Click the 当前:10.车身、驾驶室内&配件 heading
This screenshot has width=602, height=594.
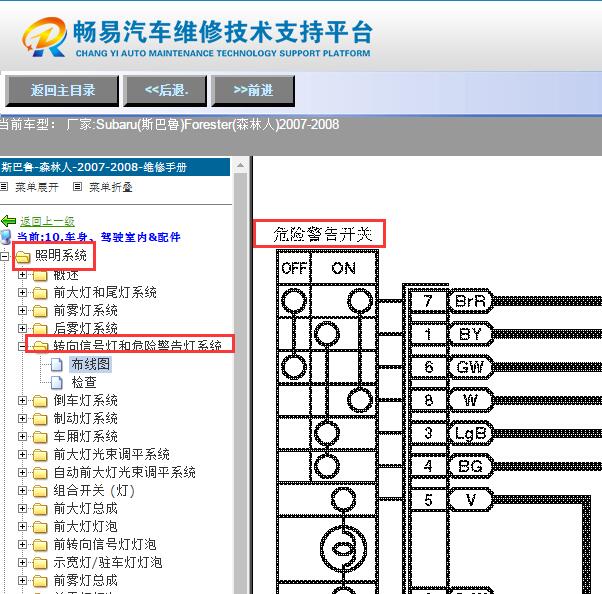tap(99, 237)
